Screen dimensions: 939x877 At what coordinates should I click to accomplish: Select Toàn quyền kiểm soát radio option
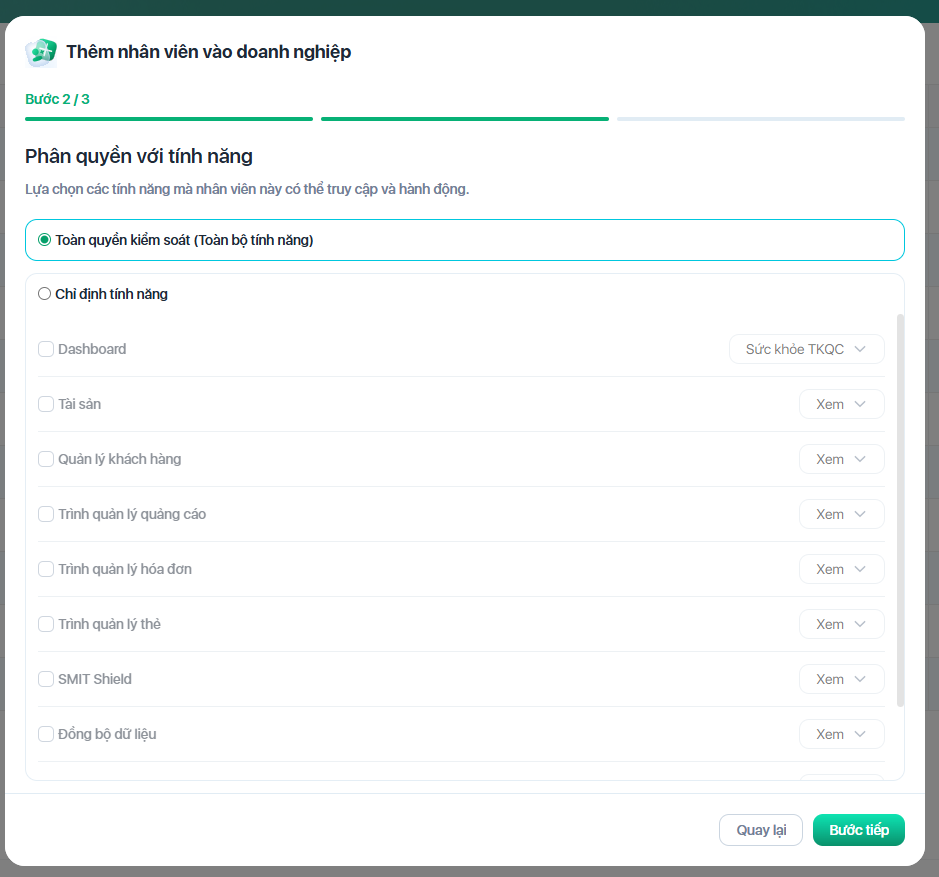click(44, 240)
